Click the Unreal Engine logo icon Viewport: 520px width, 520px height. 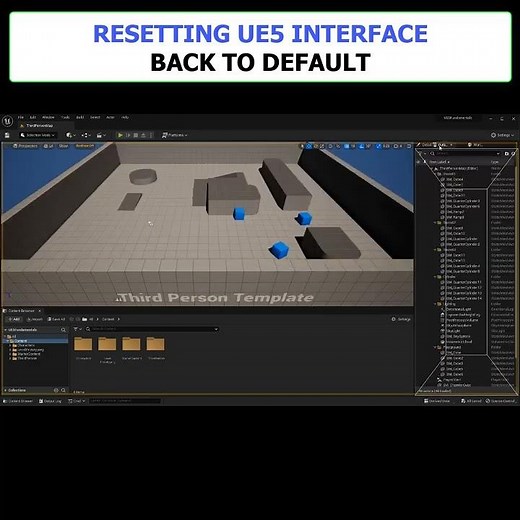(7, 121)
